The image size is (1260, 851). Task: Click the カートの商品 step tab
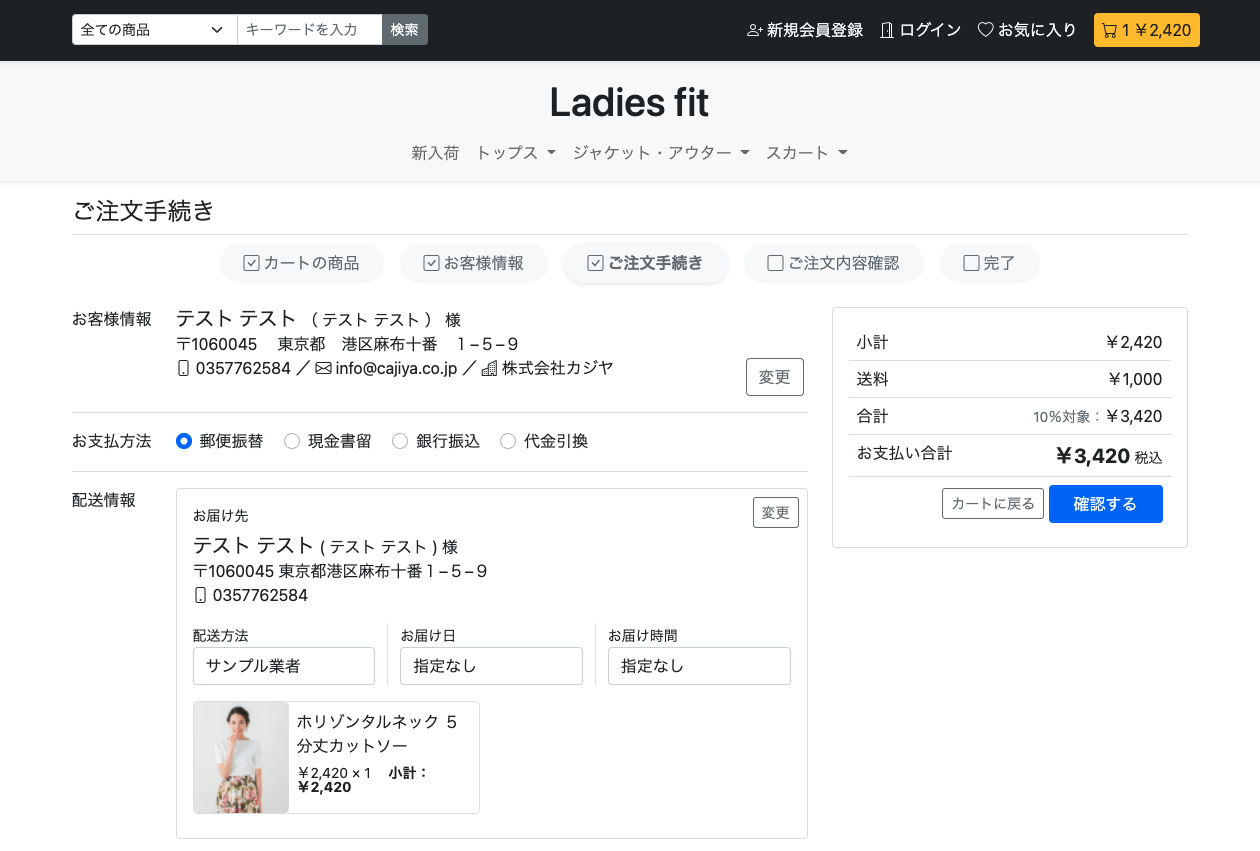(301, 262)
